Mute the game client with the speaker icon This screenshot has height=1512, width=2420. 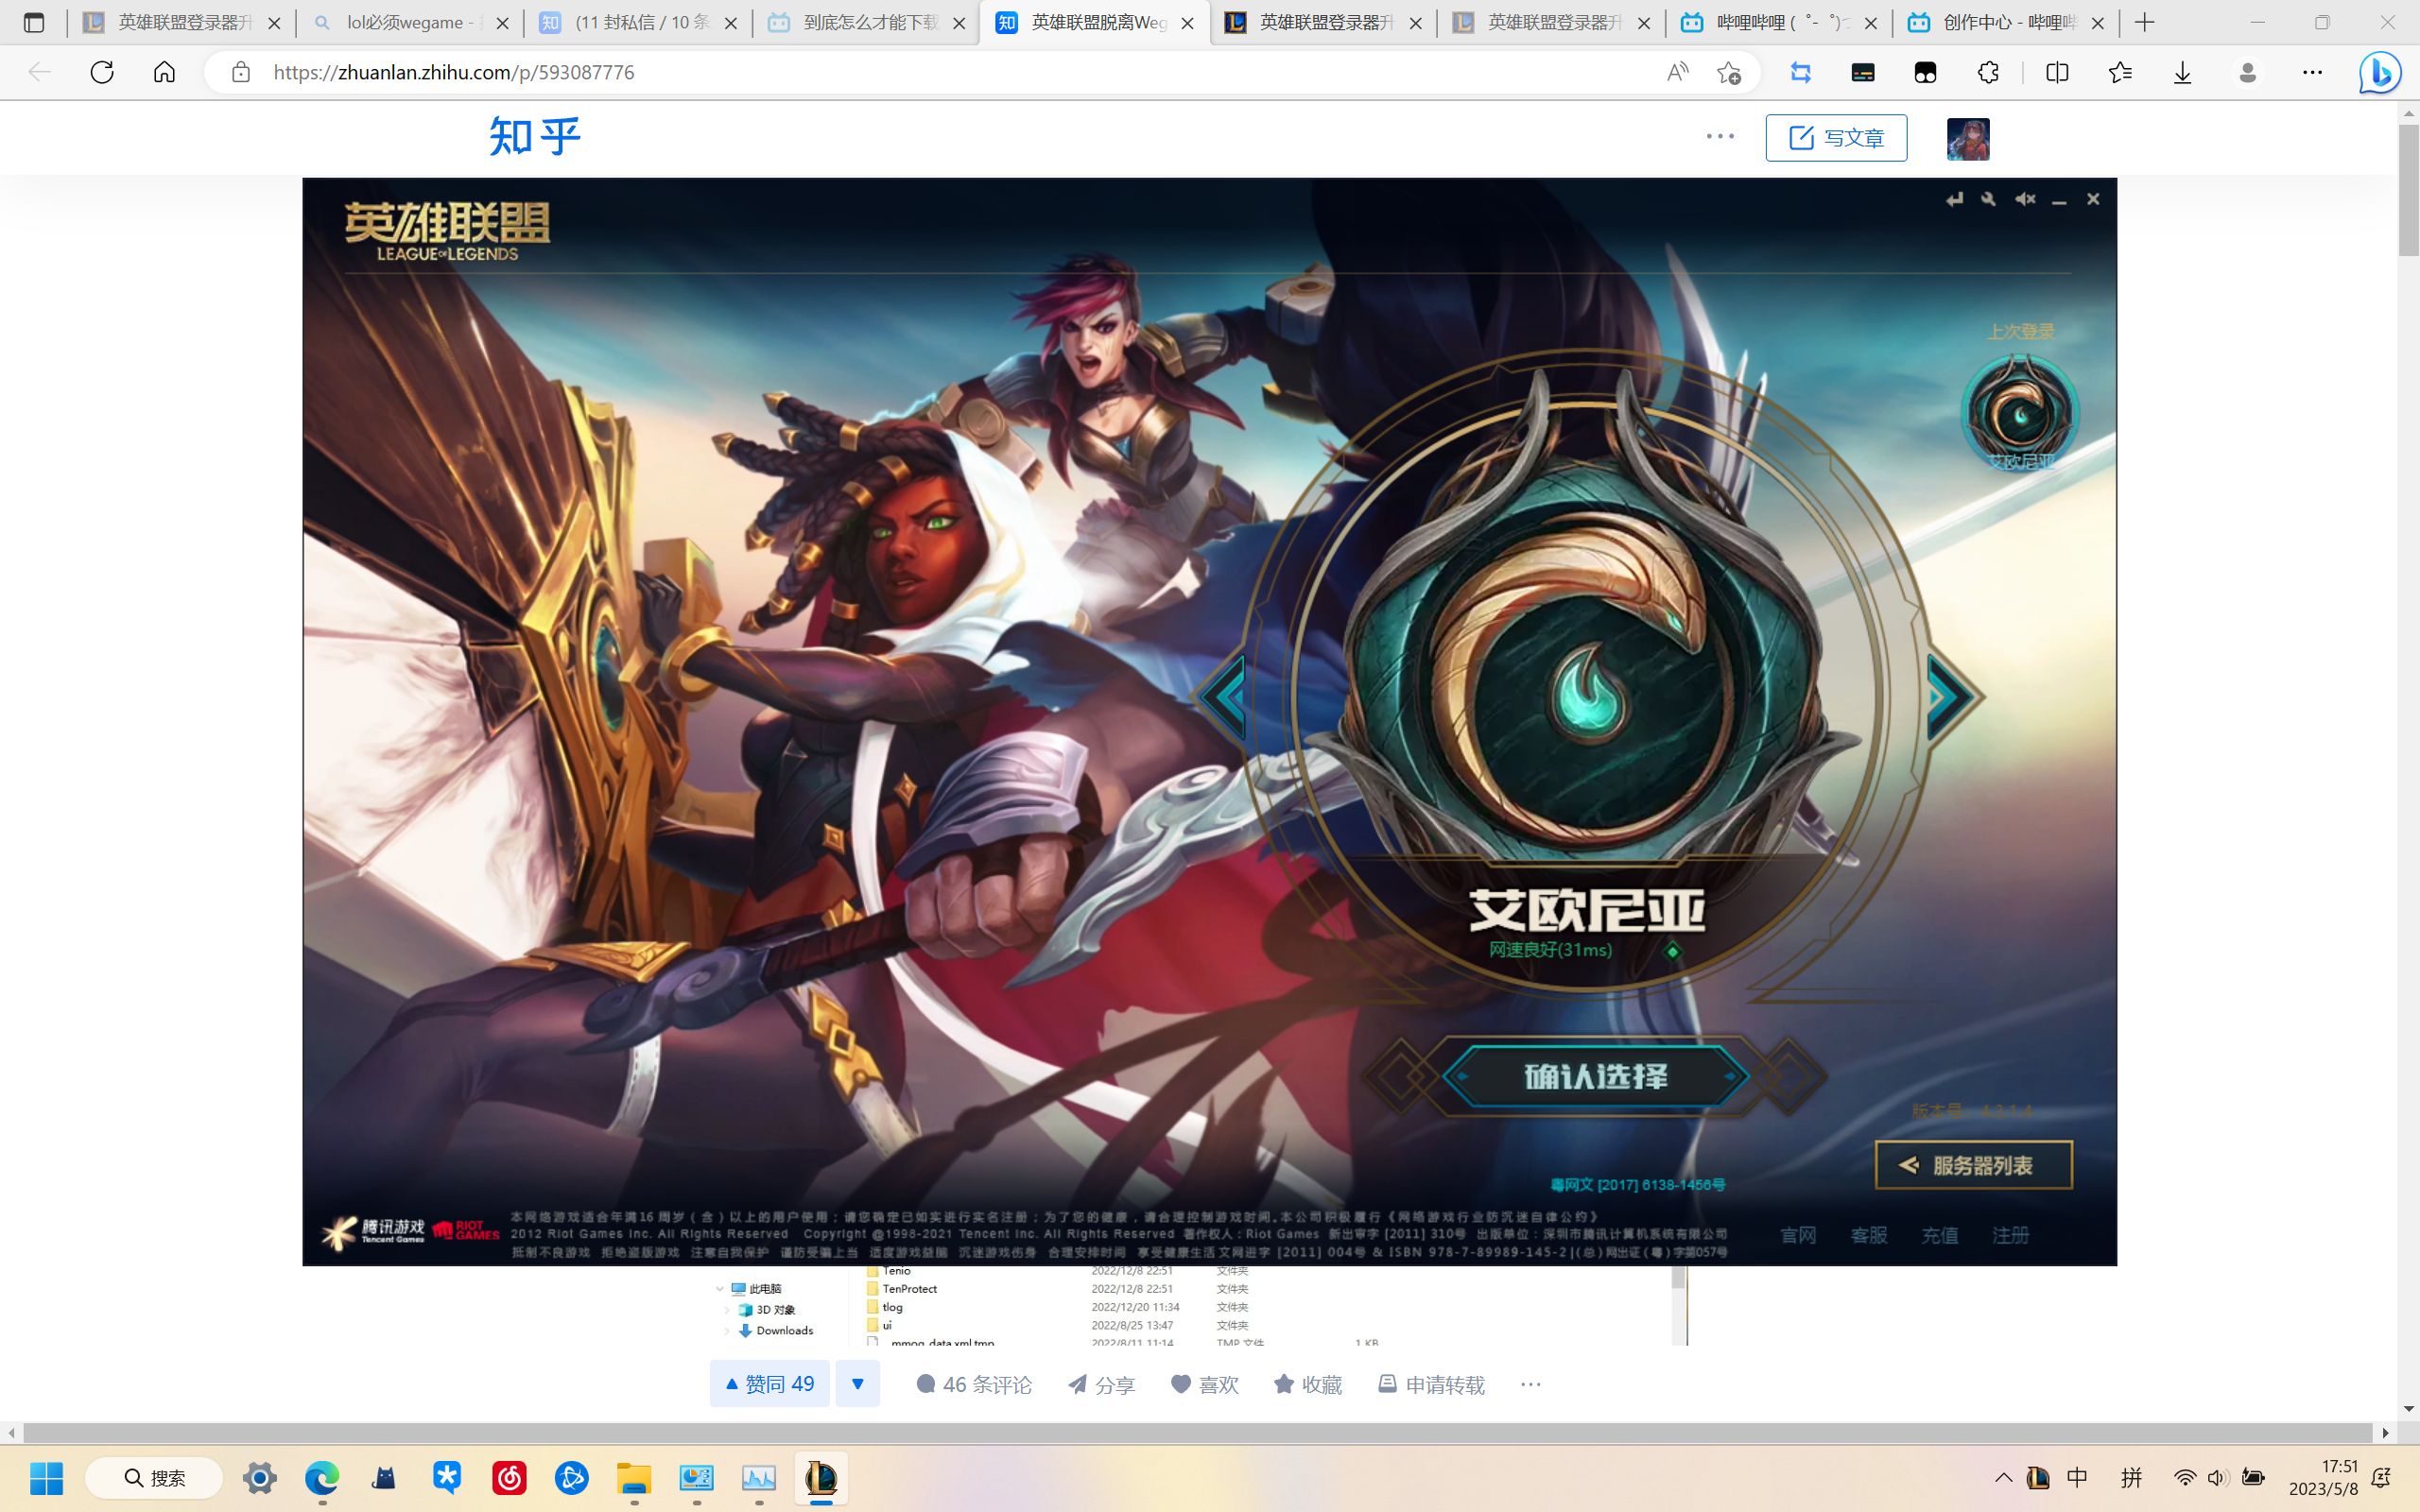point(2025,198)
